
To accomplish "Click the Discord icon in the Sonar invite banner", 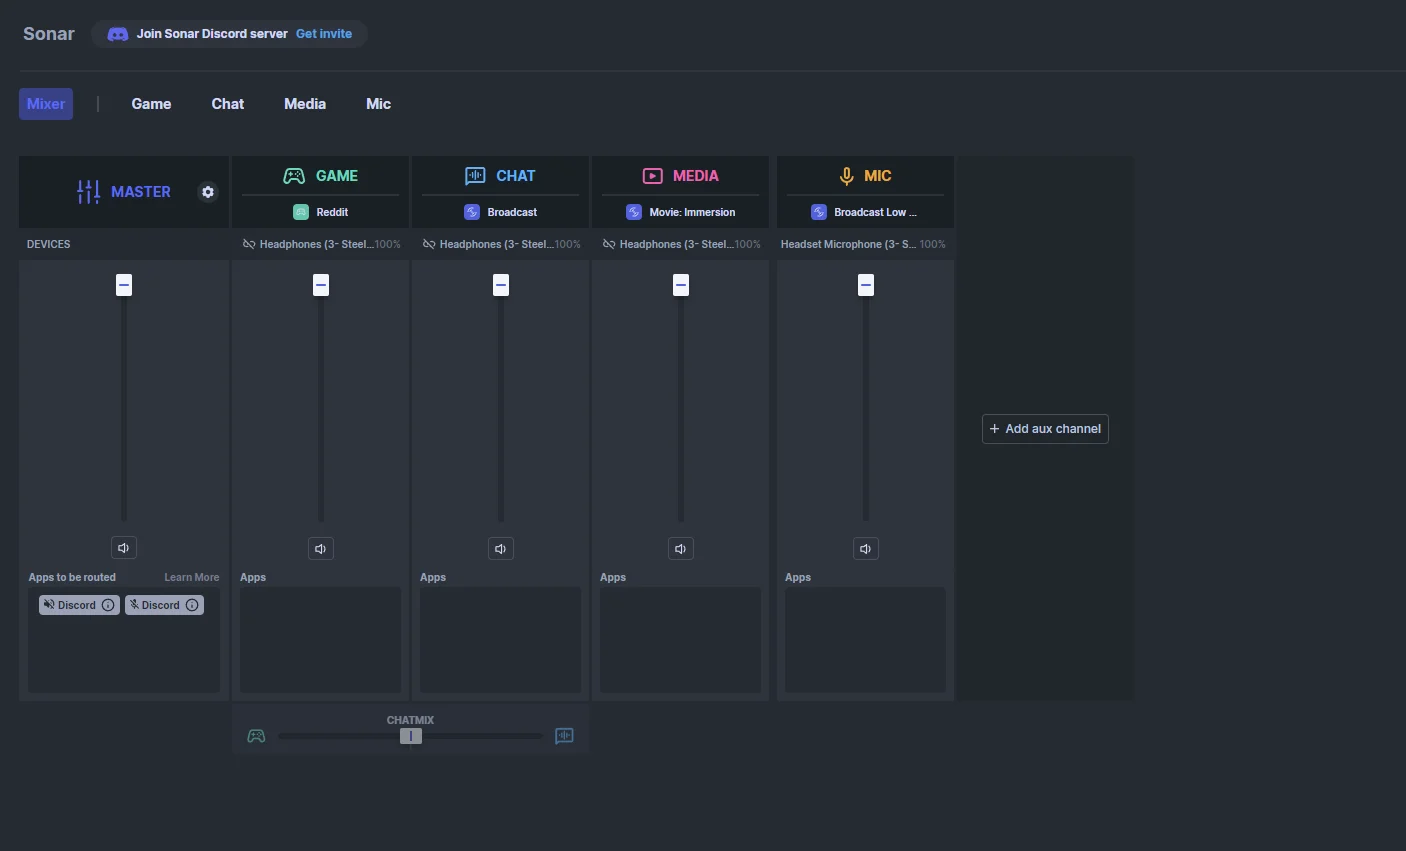I will pyautogui.click(x=117, y=33).
